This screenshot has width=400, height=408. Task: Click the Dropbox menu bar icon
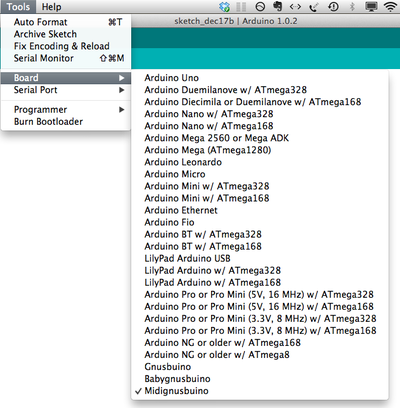(x=225, y=7)
